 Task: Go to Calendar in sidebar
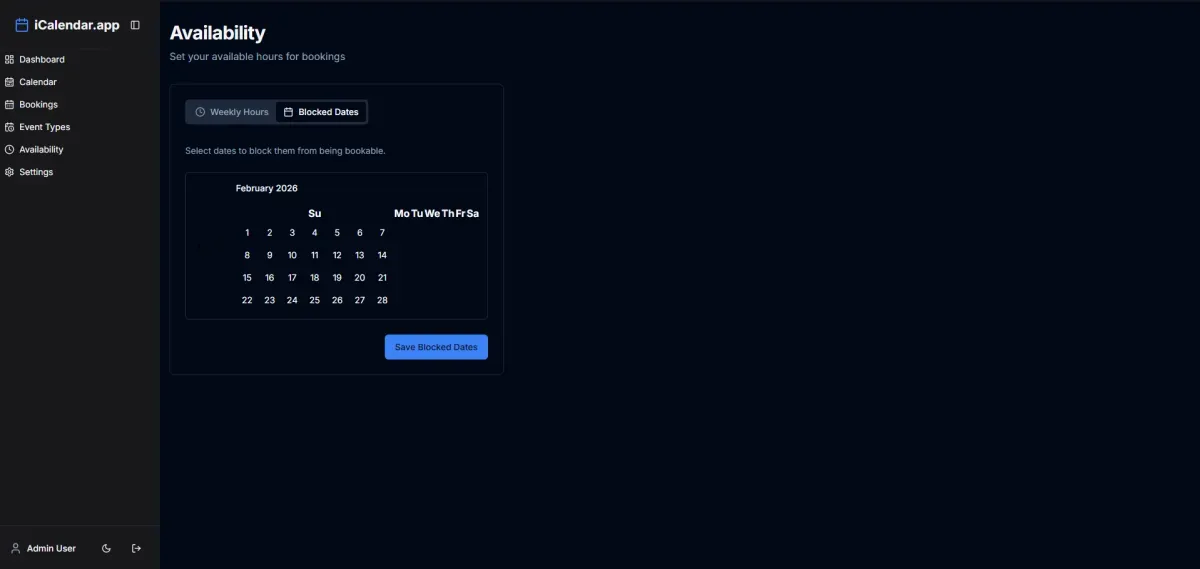[37, 82]
